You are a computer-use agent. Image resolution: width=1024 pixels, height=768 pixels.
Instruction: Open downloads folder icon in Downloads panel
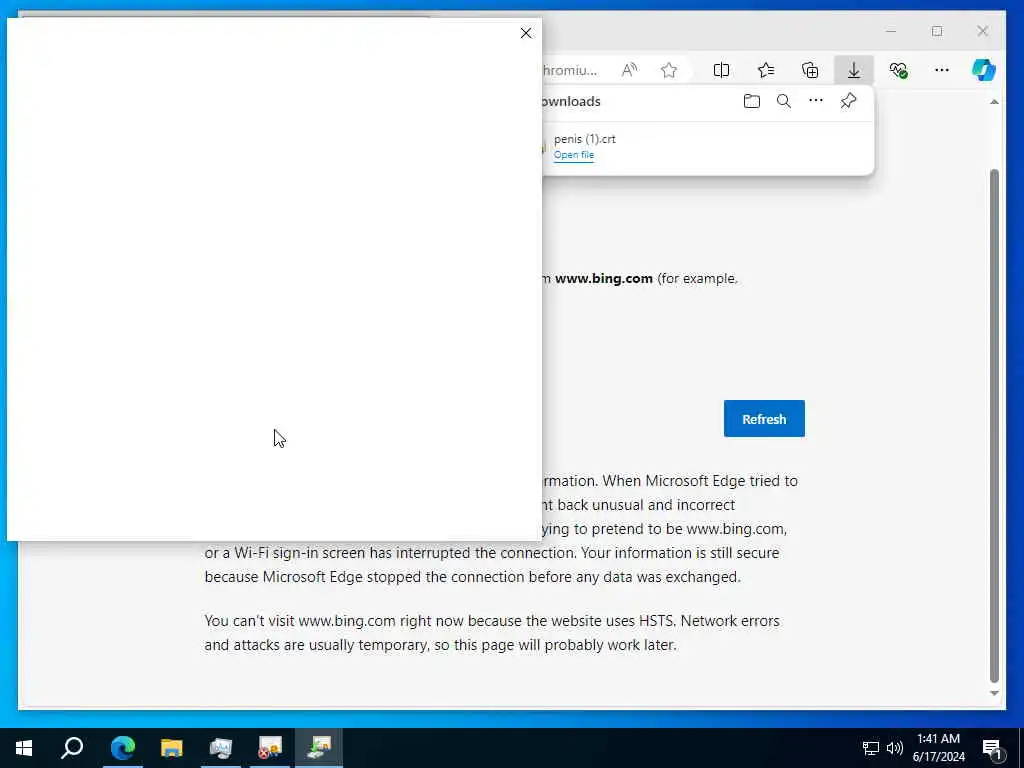(x=752, y=101)
